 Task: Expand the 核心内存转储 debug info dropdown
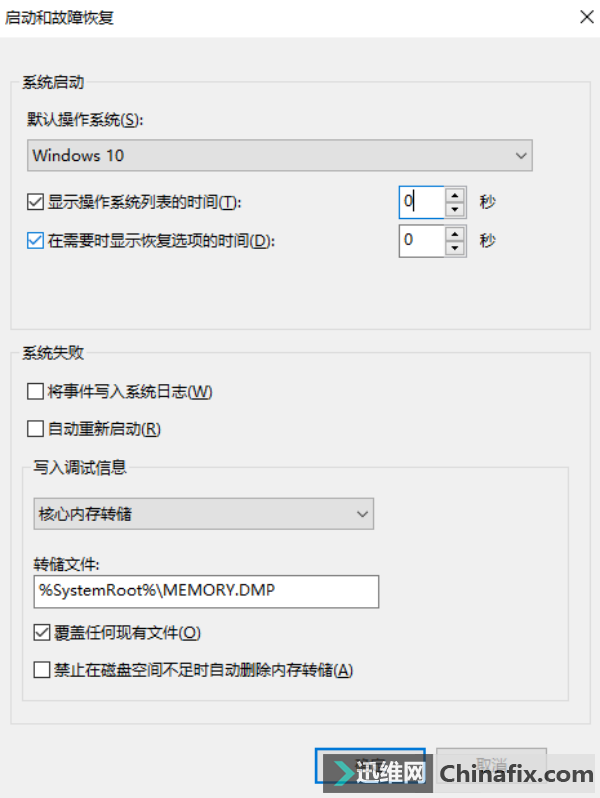tap(204, 514)
